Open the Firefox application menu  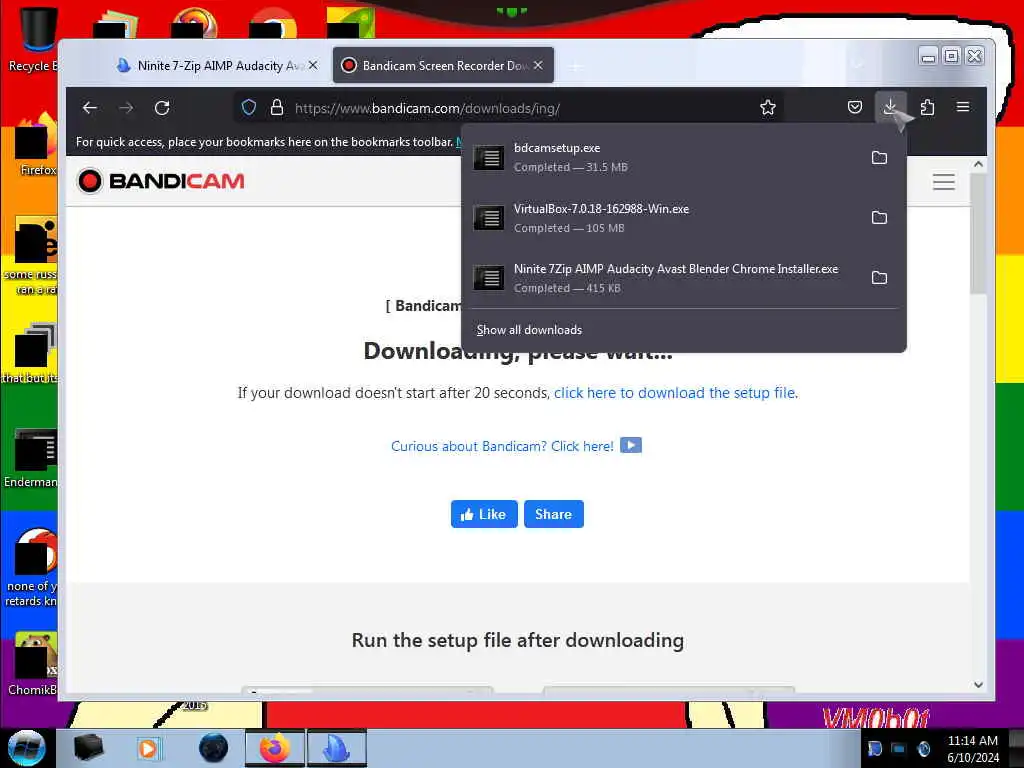tap(963, 107)
